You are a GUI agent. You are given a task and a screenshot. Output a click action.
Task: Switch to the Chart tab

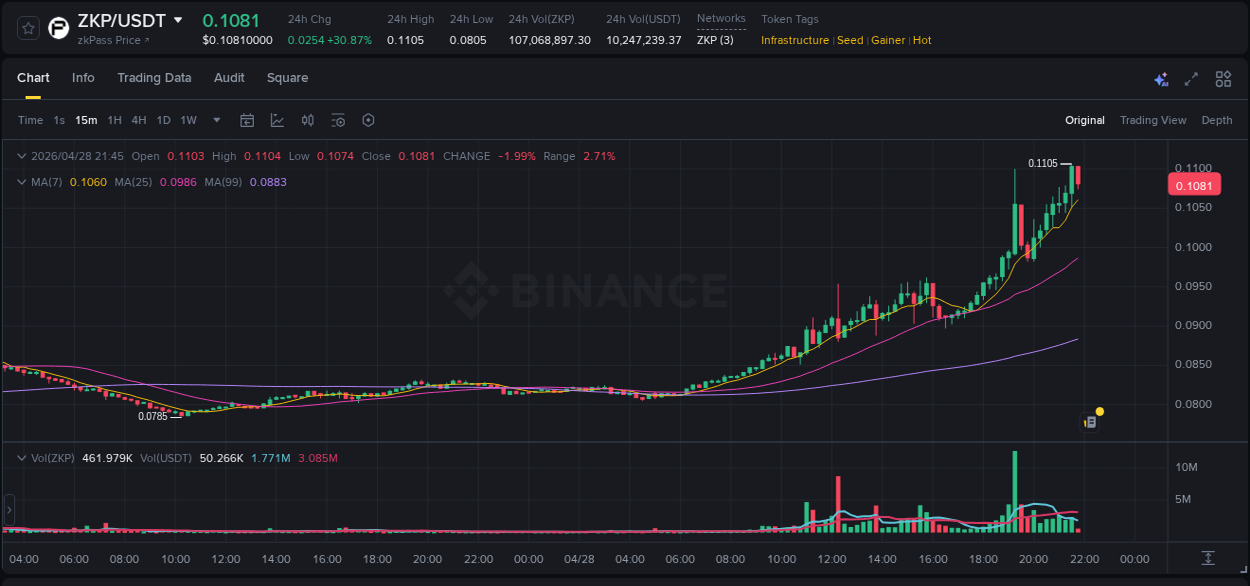[33, 78]
